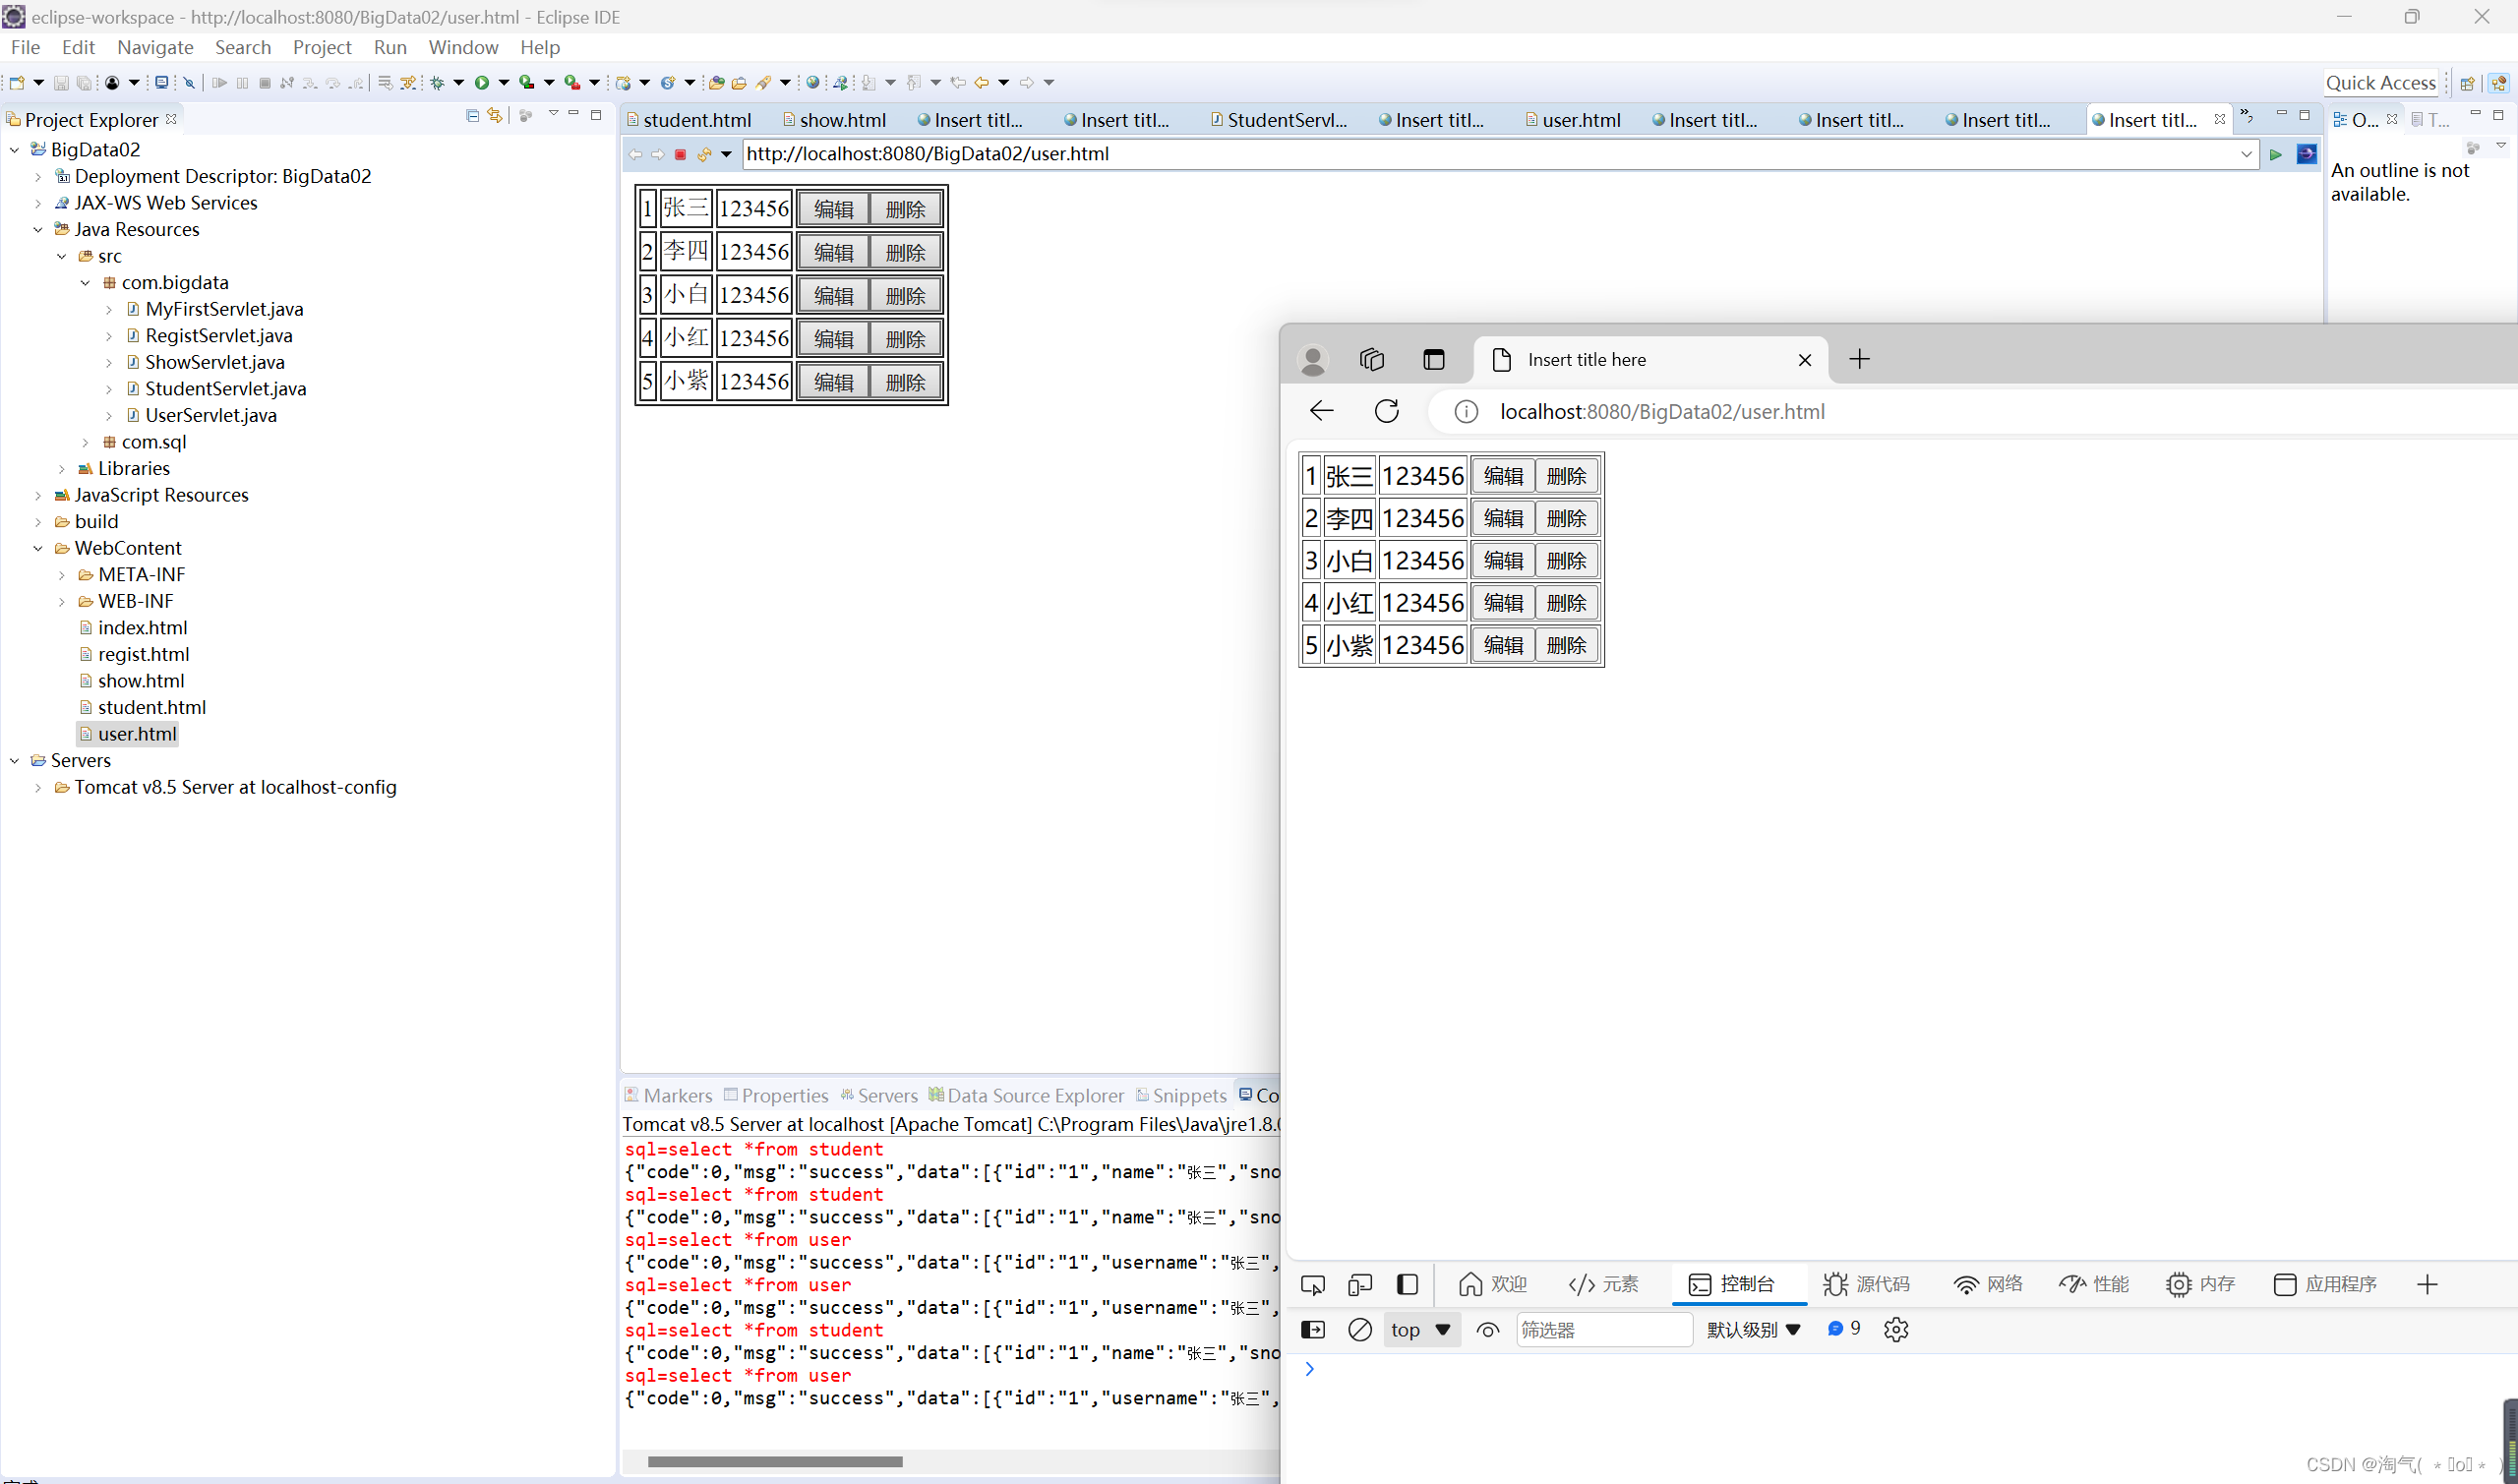Open the Search flashlight icon in Eclipse toolbar

pyautogui.click(x=765, y=82)
